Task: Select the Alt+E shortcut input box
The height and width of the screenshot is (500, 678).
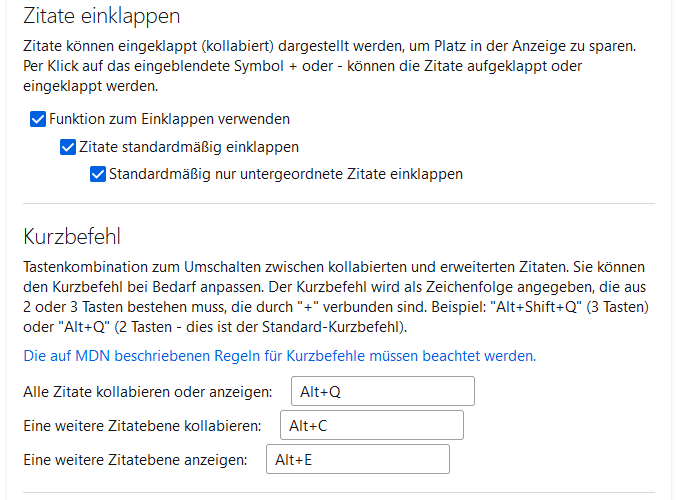Action: click(357, 460)
